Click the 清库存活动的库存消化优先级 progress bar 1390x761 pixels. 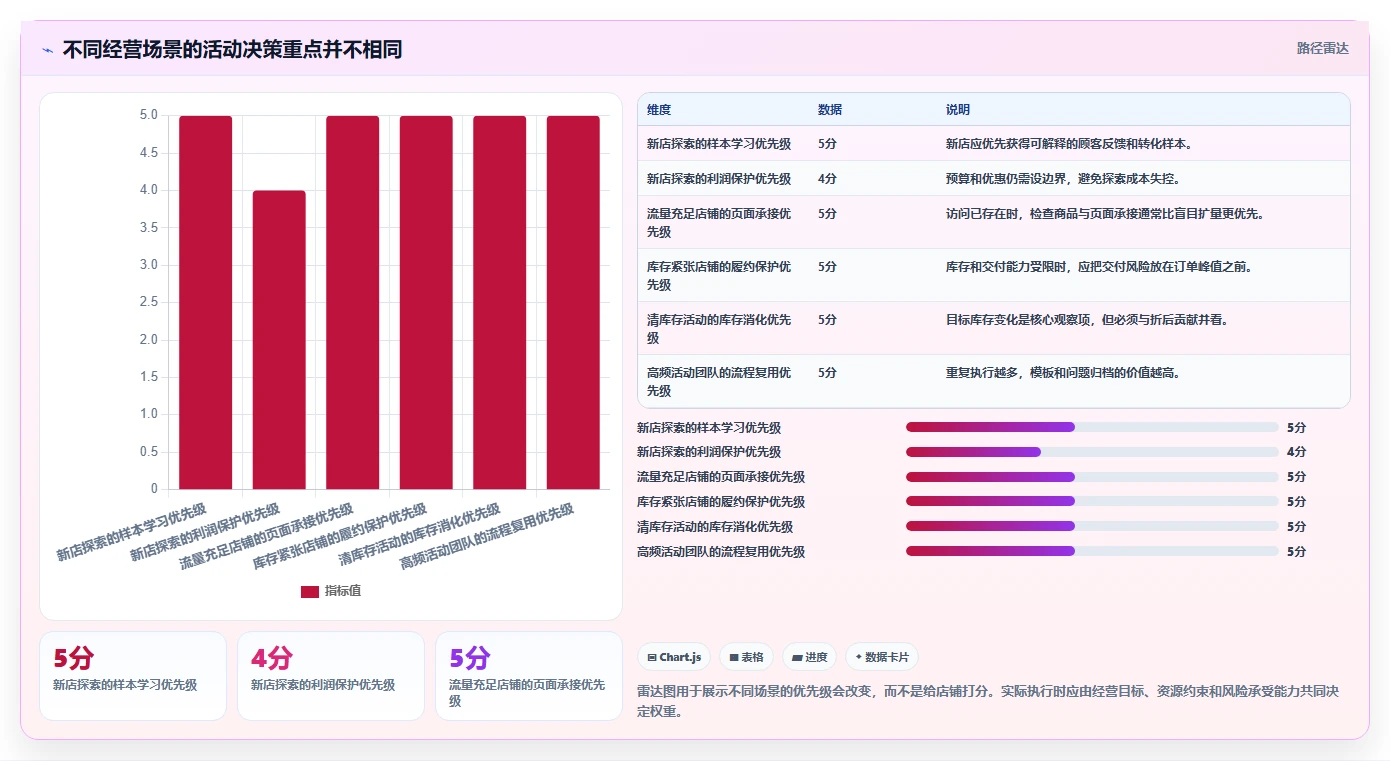(x=1092, y=526)
